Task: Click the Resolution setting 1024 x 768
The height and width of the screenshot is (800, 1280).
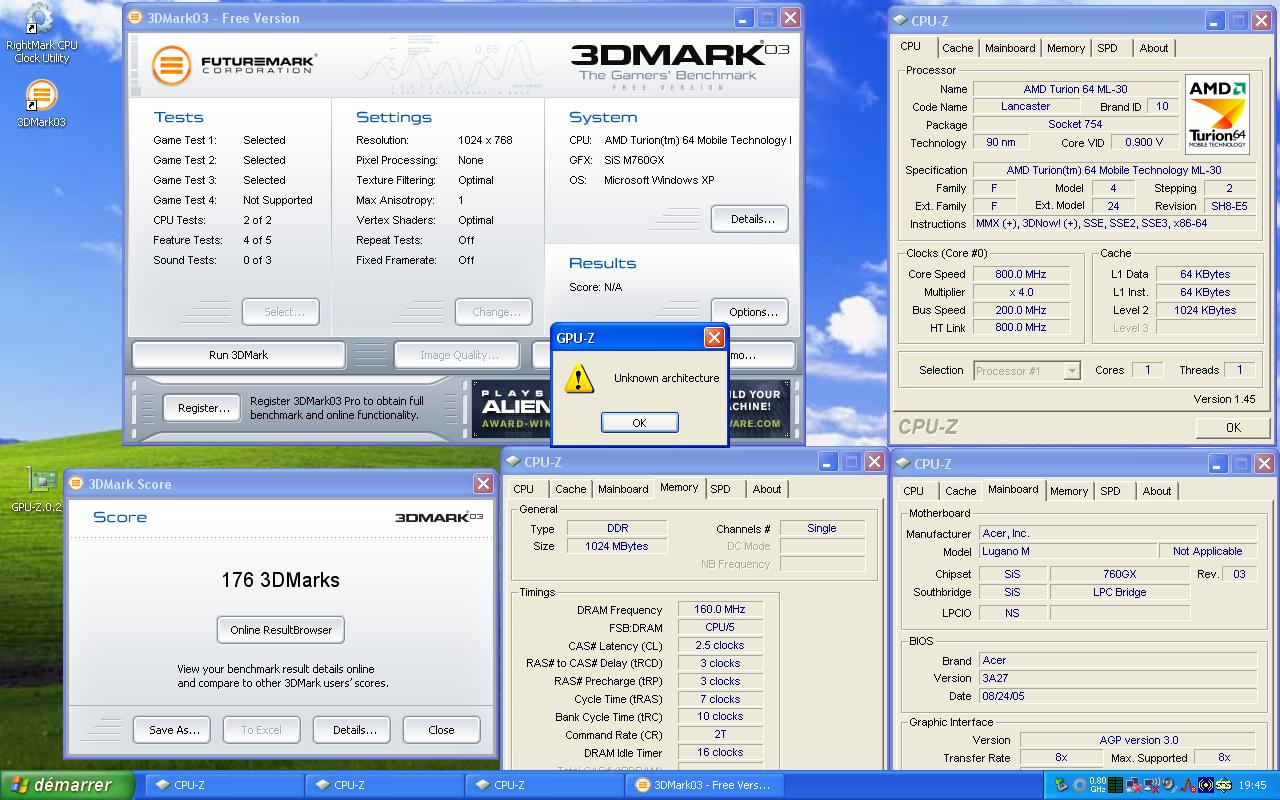Action: point(485,140)
